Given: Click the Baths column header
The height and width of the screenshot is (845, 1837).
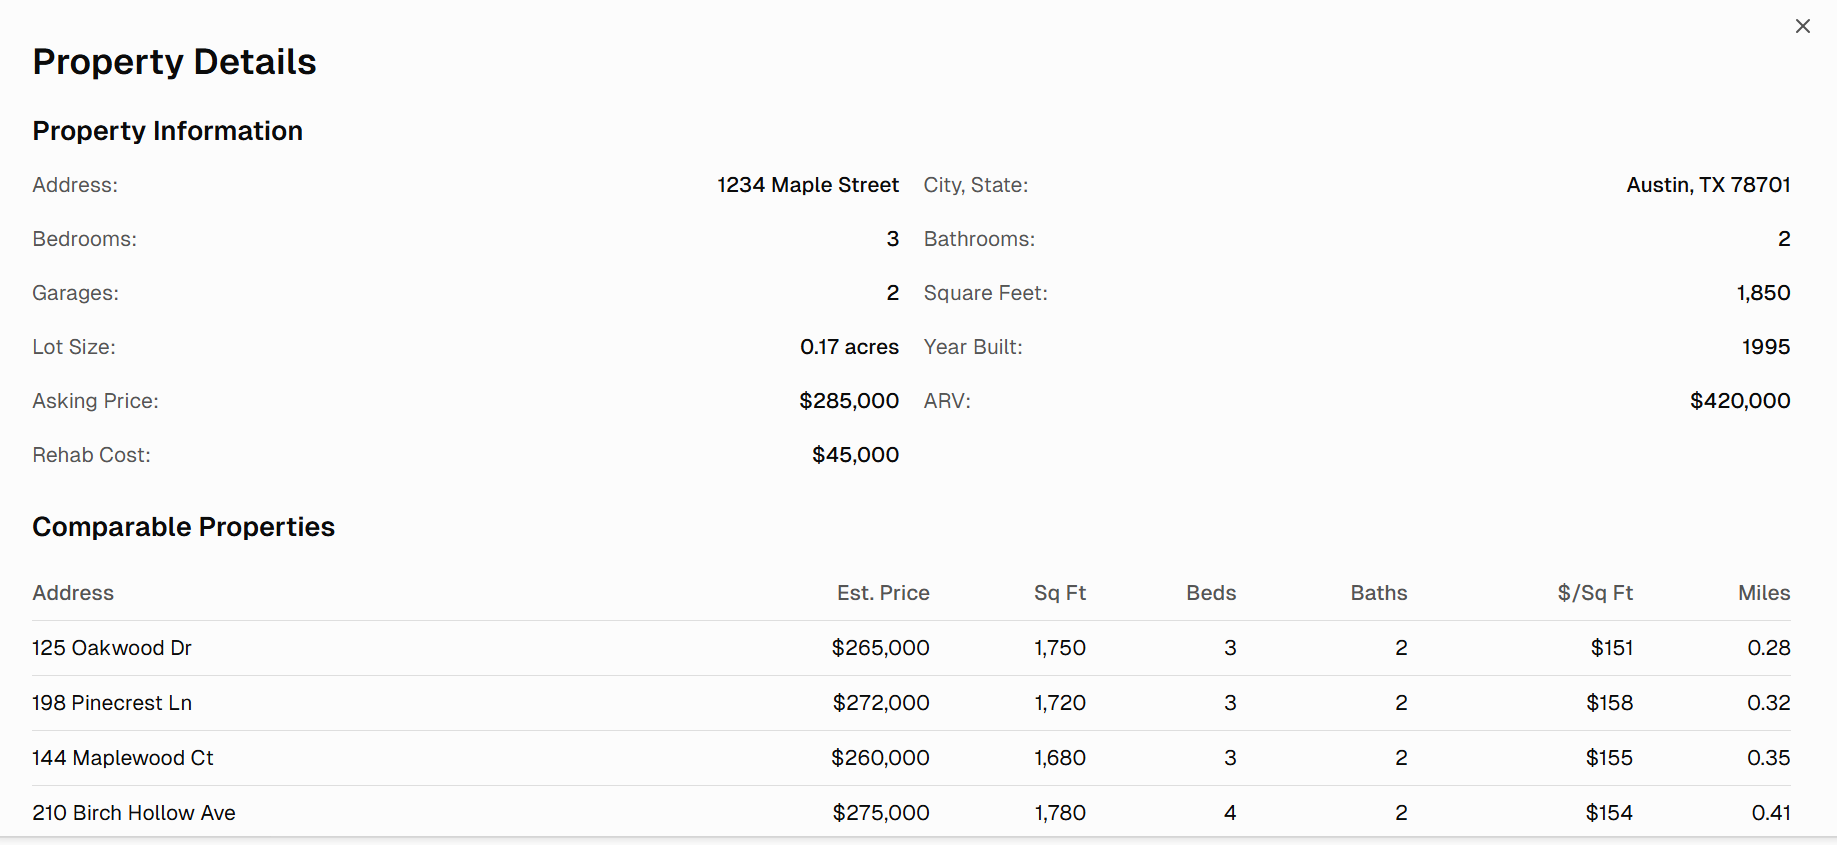Looking at the screenshot, I should point(1378,593).
